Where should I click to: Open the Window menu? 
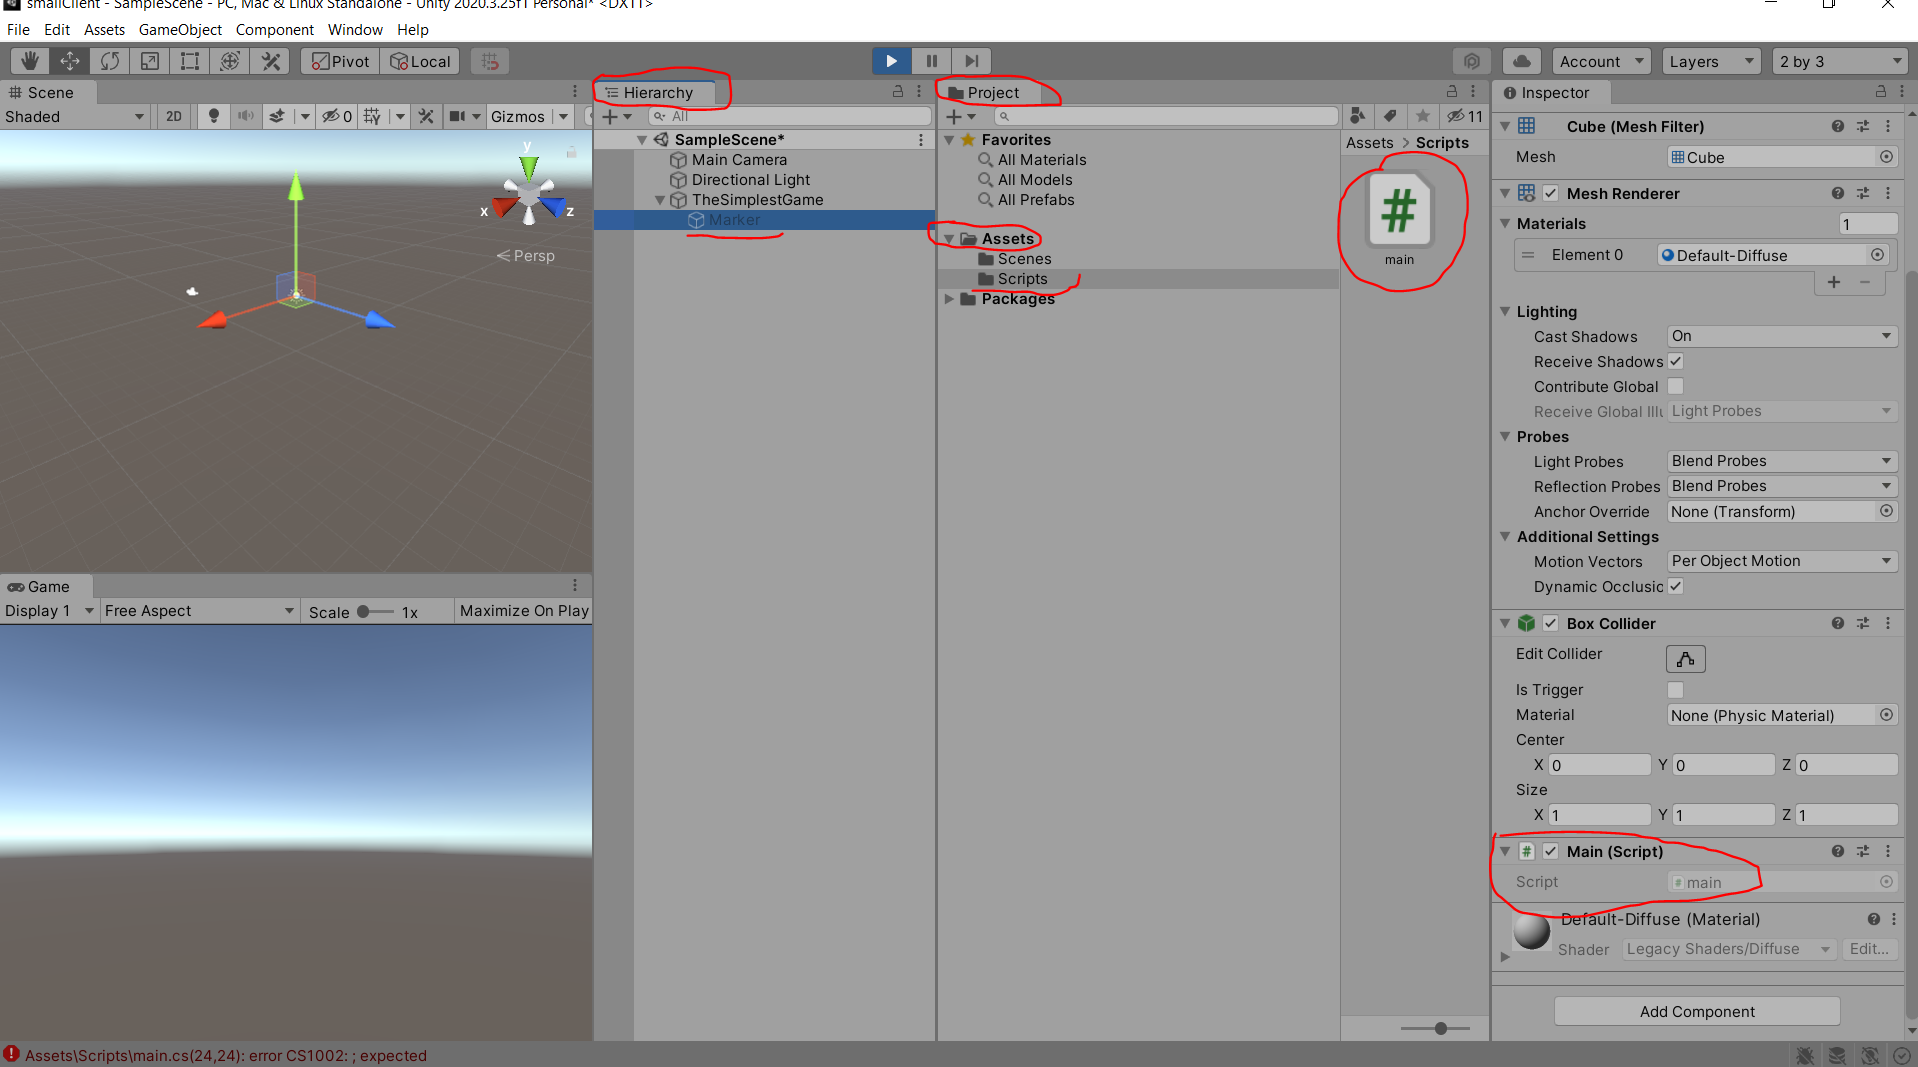(355, 30)
